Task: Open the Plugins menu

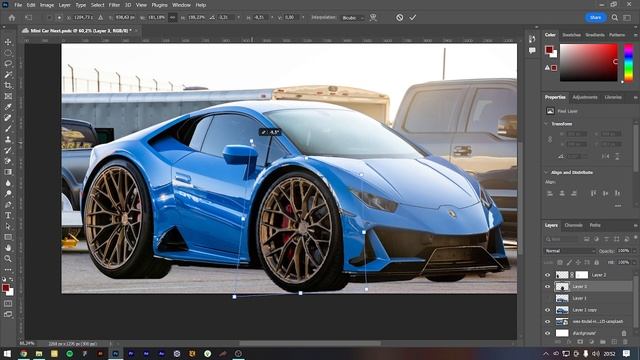Action: [159, 5]
